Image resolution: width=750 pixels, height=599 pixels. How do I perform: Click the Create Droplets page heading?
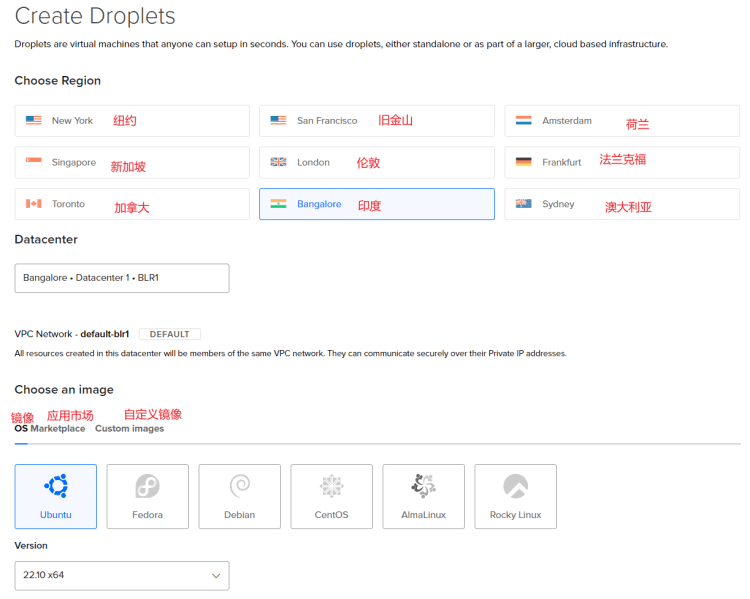point(95,16)
